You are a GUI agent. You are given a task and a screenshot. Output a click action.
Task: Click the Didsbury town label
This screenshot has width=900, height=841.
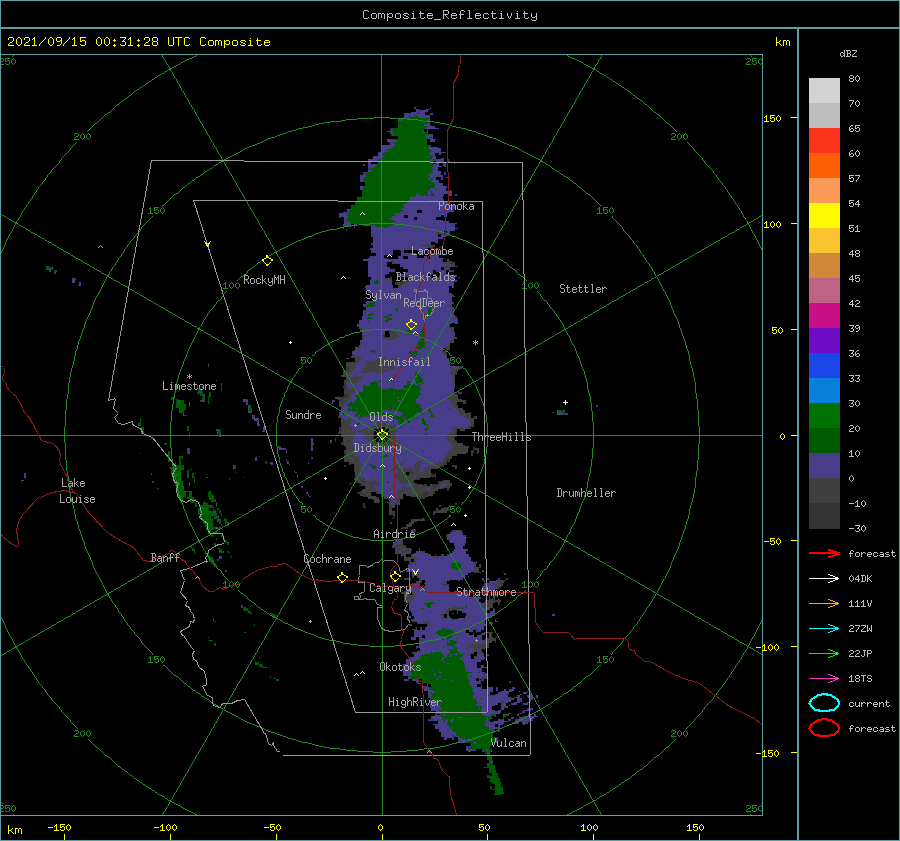pos(378,448)
